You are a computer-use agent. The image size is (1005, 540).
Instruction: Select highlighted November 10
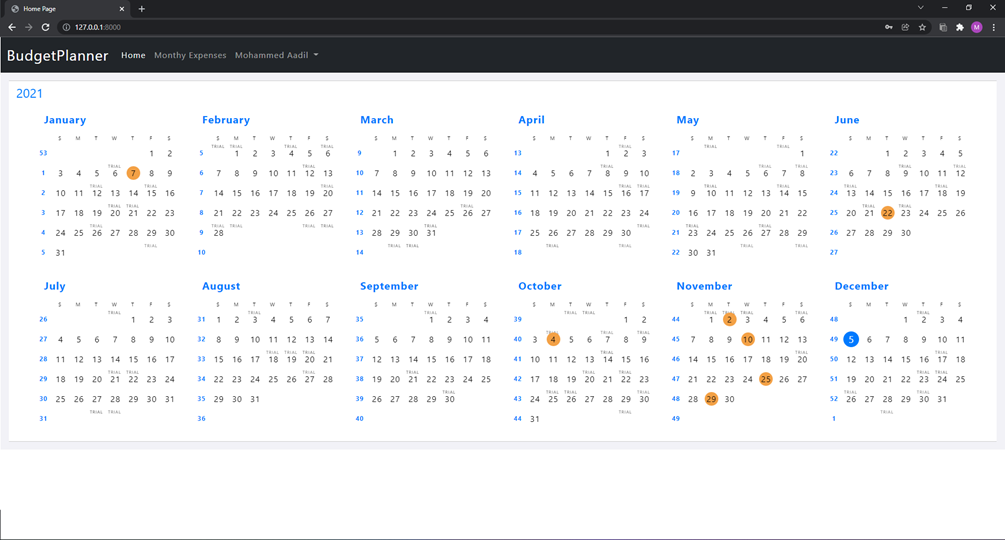[747, 340]
